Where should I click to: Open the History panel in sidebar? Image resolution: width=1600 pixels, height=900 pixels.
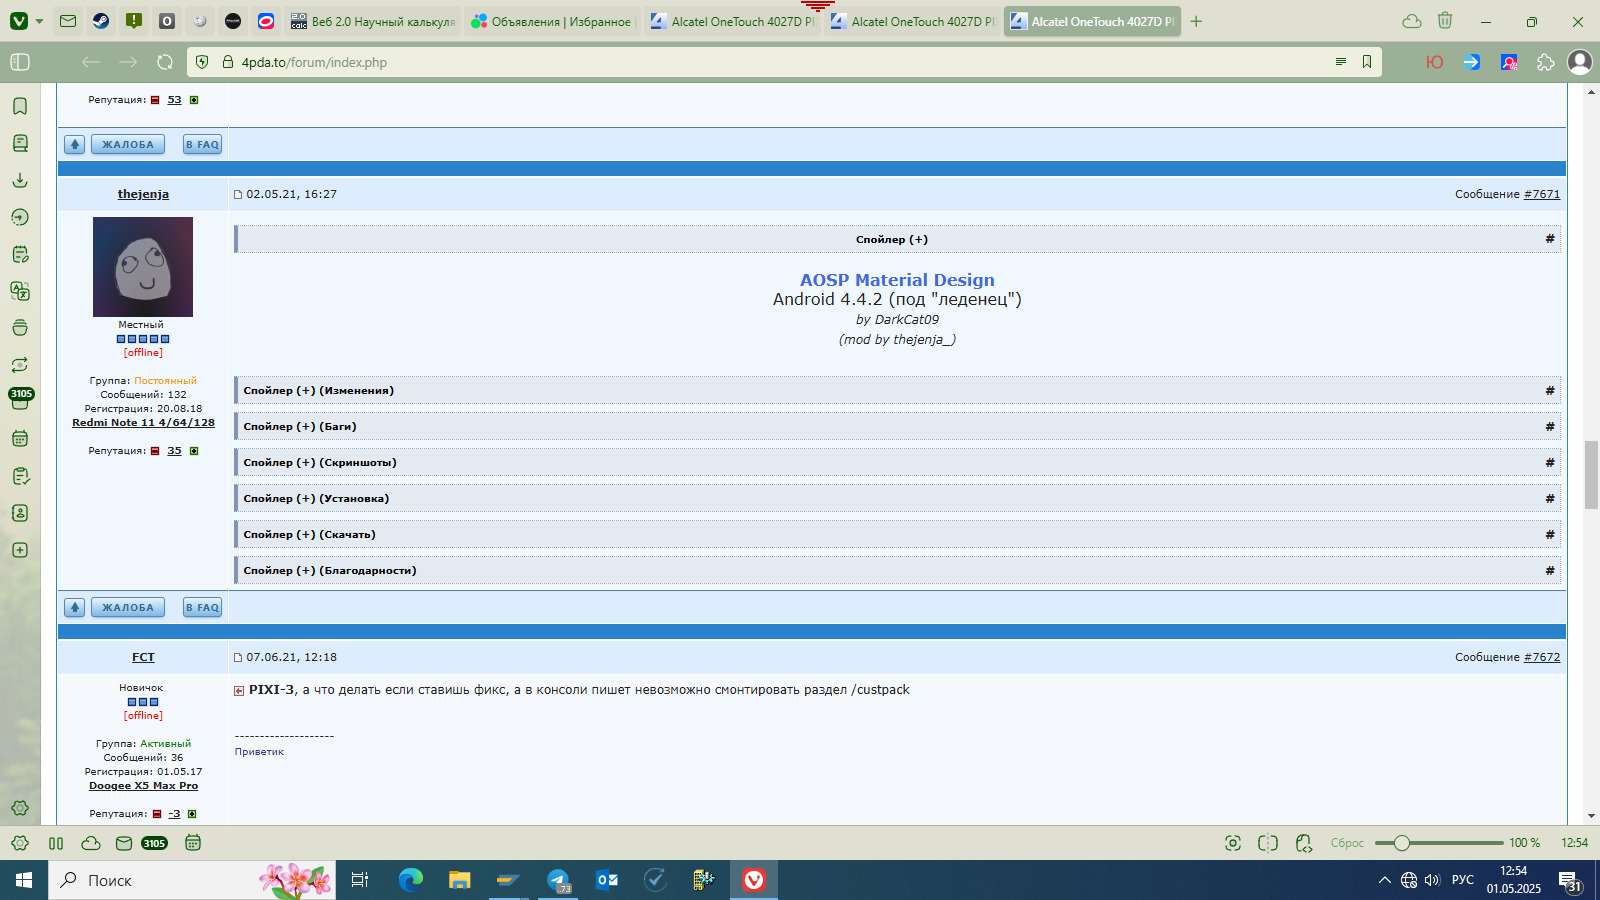click(x=20, y=217)
